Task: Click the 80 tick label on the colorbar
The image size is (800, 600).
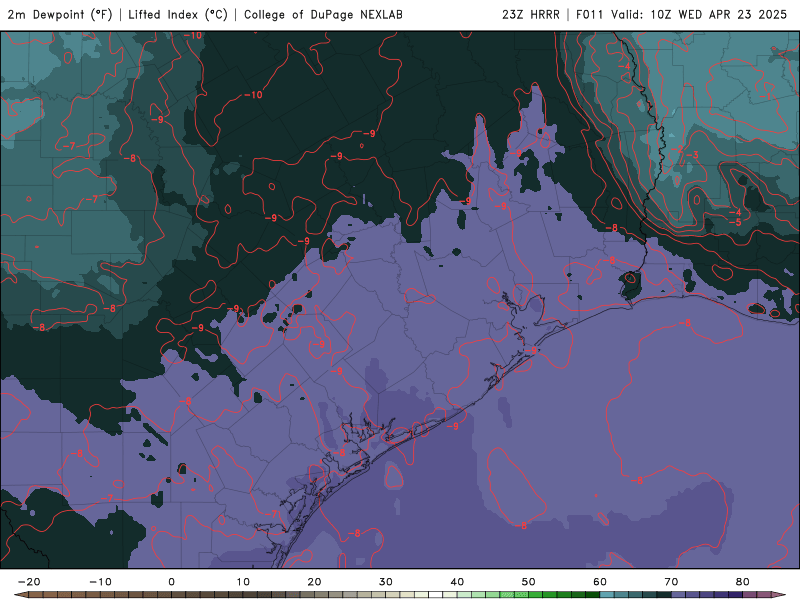Action: (x=743, y=582)
